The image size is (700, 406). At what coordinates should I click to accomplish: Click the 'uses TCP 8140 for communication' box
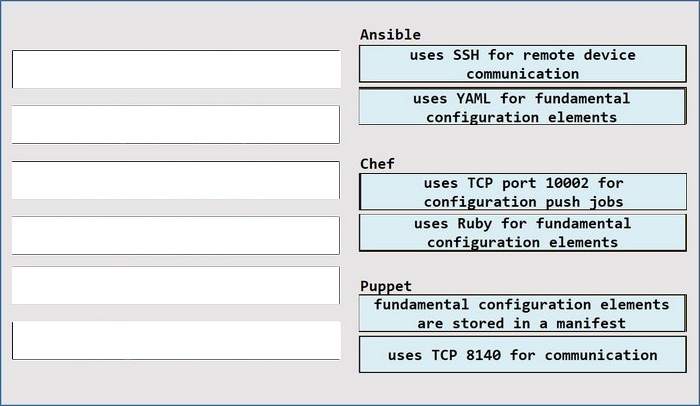[523, 354]
